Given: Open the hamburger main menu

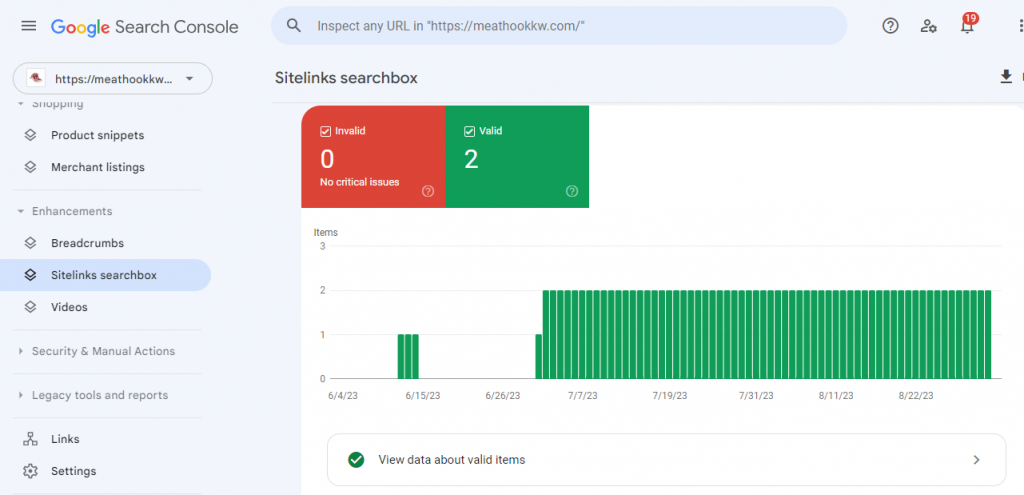Looking at the screenshot, I should coord(29,26).
